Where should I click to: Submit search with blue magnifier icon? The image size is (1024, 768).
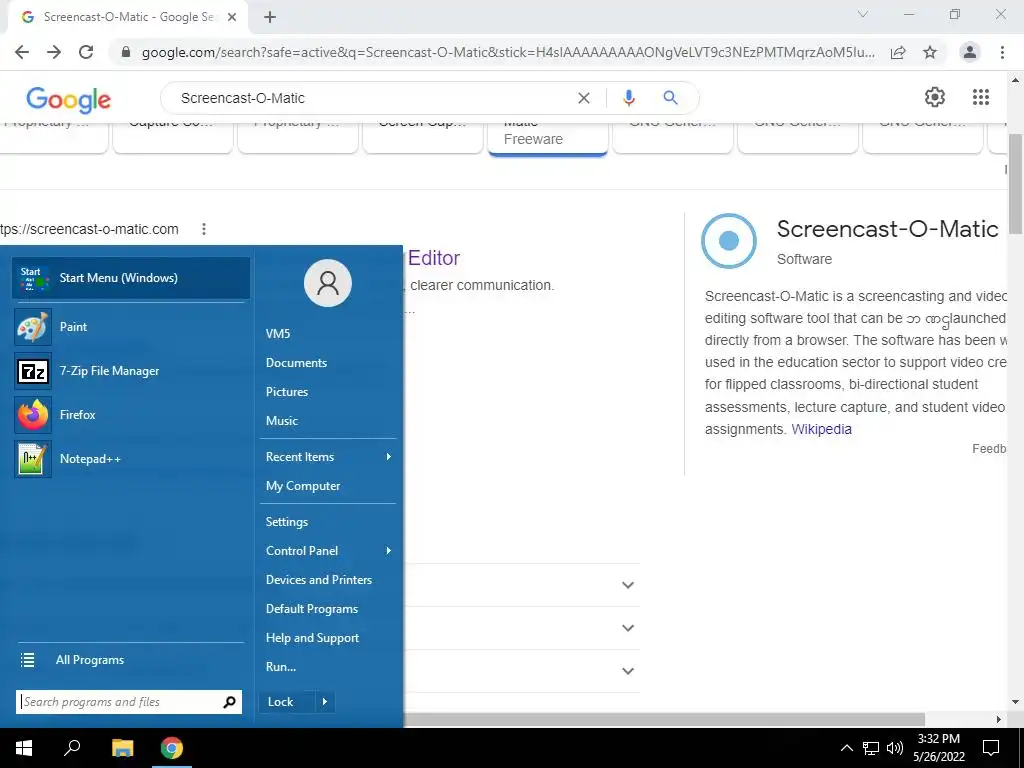tap(670, 98)
